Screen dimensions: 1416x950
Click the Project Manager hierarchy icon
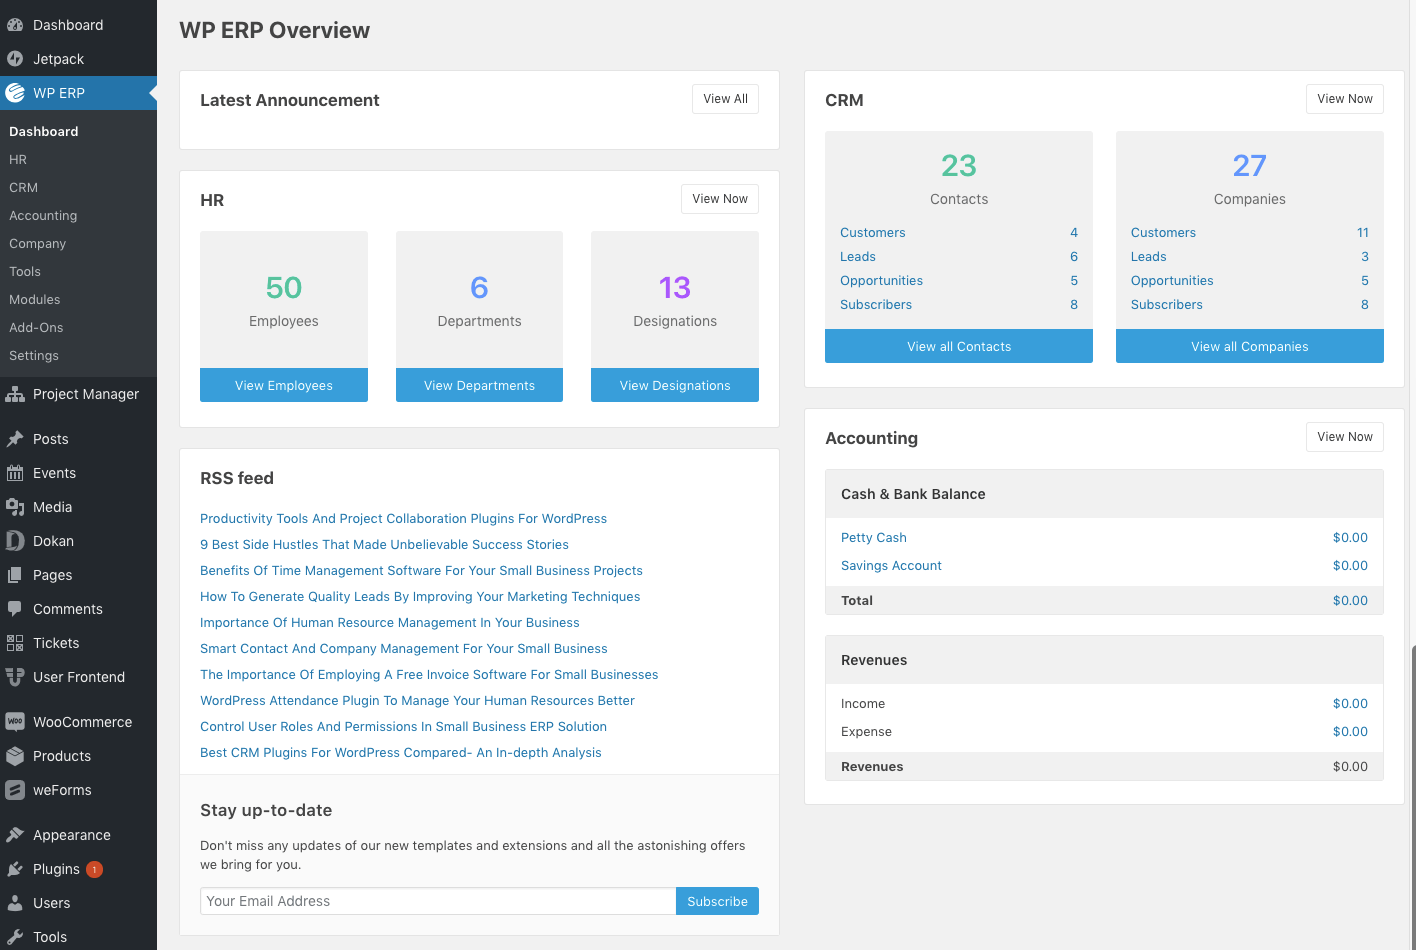tap(15, 394)
